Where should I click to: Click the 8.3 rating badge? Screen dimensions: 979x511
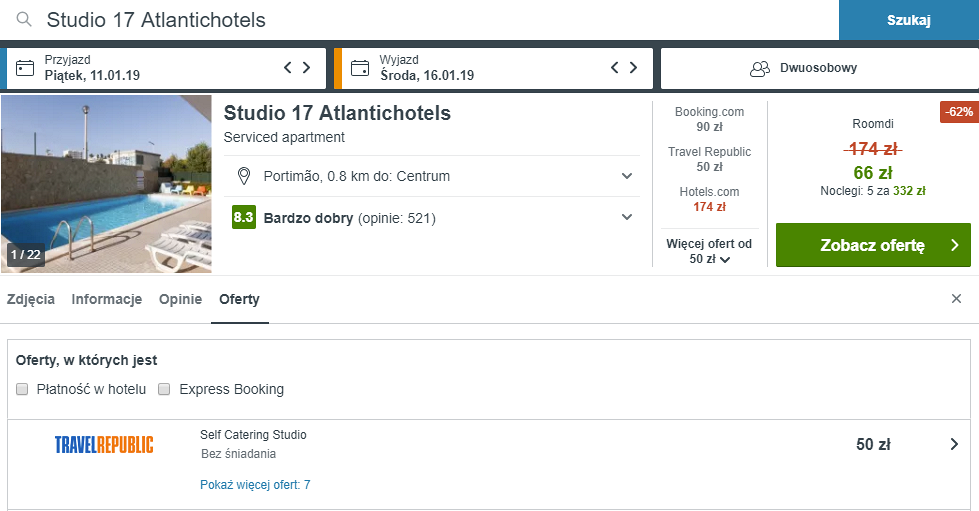click(x=244, y=217)
